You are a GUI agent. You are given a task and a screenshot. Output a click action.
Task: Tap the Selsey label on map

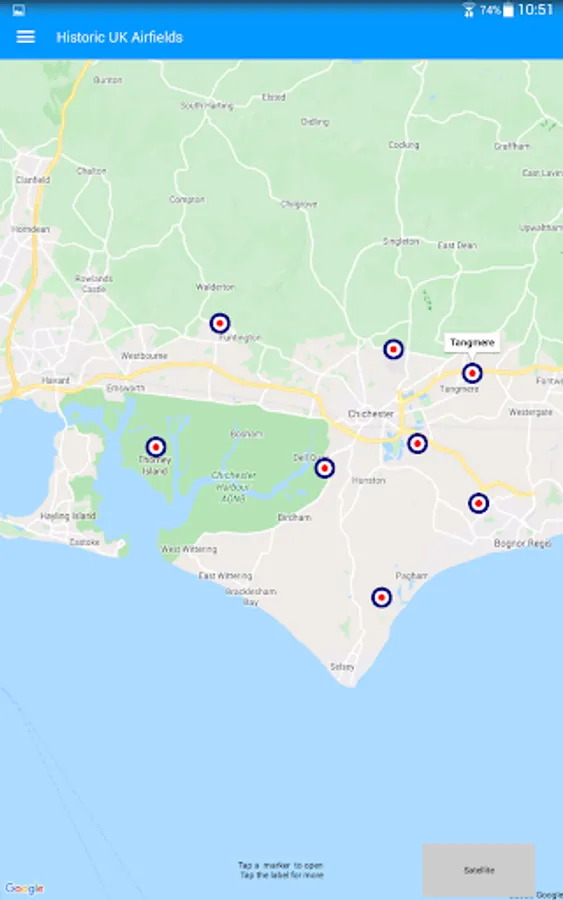coord(342,667)
